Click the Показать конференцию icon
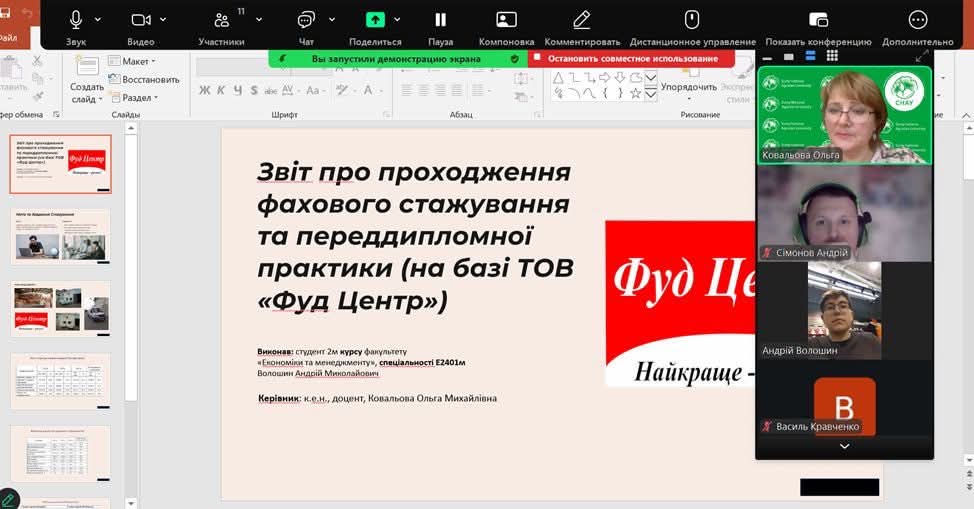 tap(818, 20)
